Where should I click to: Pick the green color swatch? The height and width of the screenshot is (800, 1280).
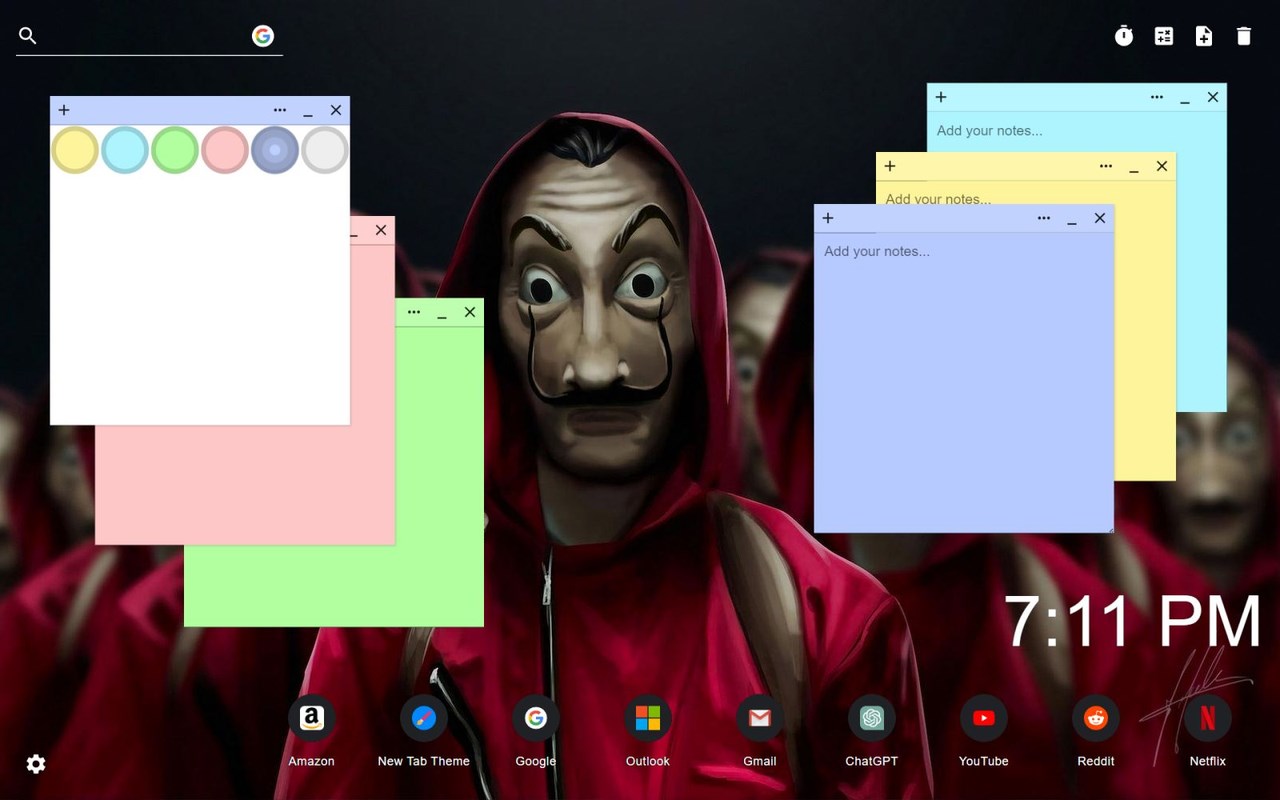click(x=175, y=150)
